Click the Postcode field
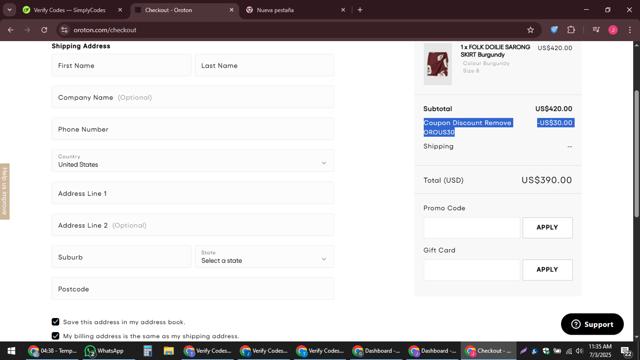The width and height of the screenshot is (640, 360). [193, 289]
